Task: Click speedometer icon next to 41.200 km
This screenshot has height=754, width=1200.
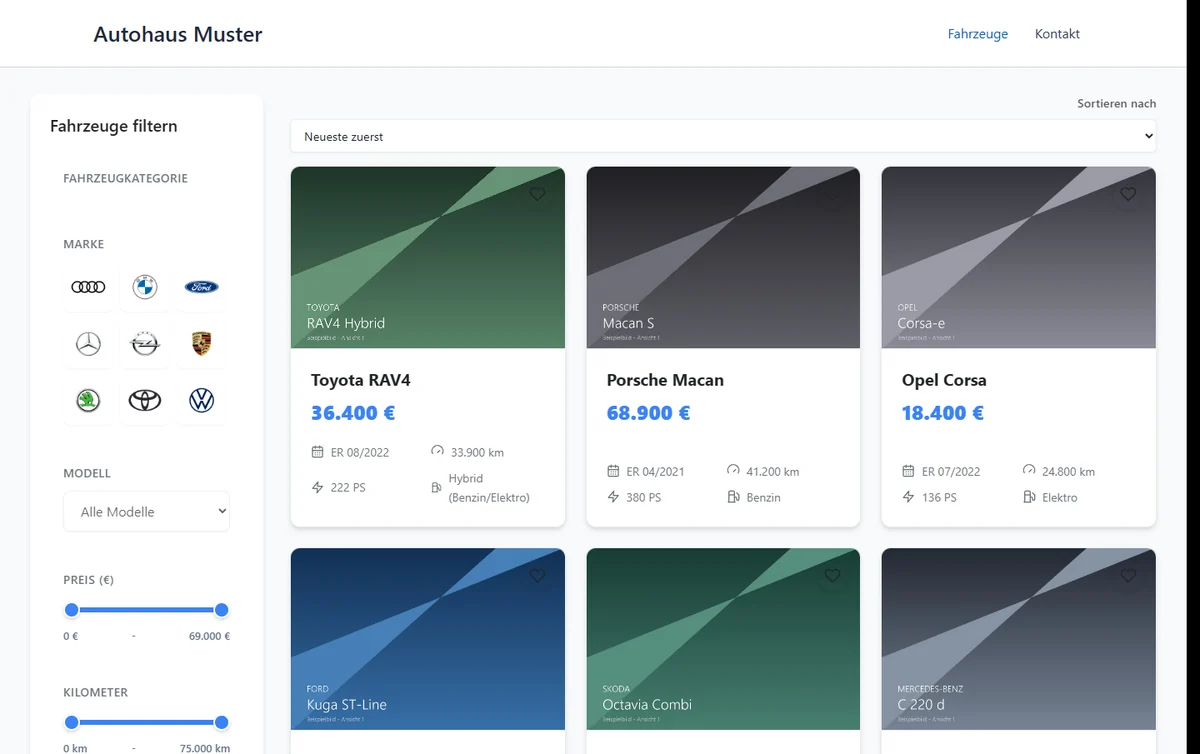Action: pos(733,471)
